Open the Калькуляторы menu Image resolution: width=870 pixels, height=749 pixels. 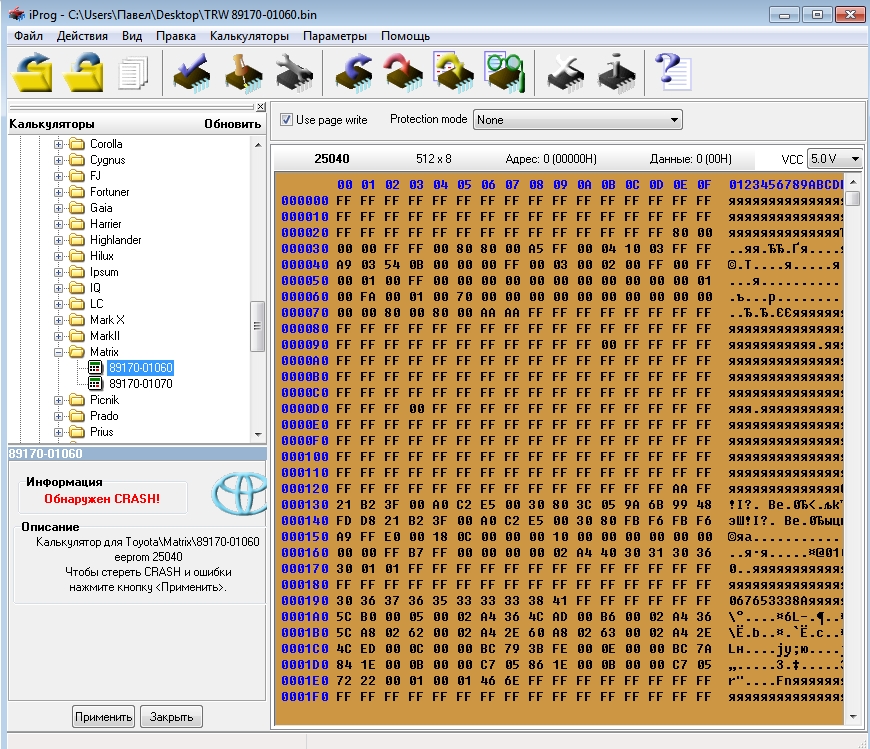point(249,36)
